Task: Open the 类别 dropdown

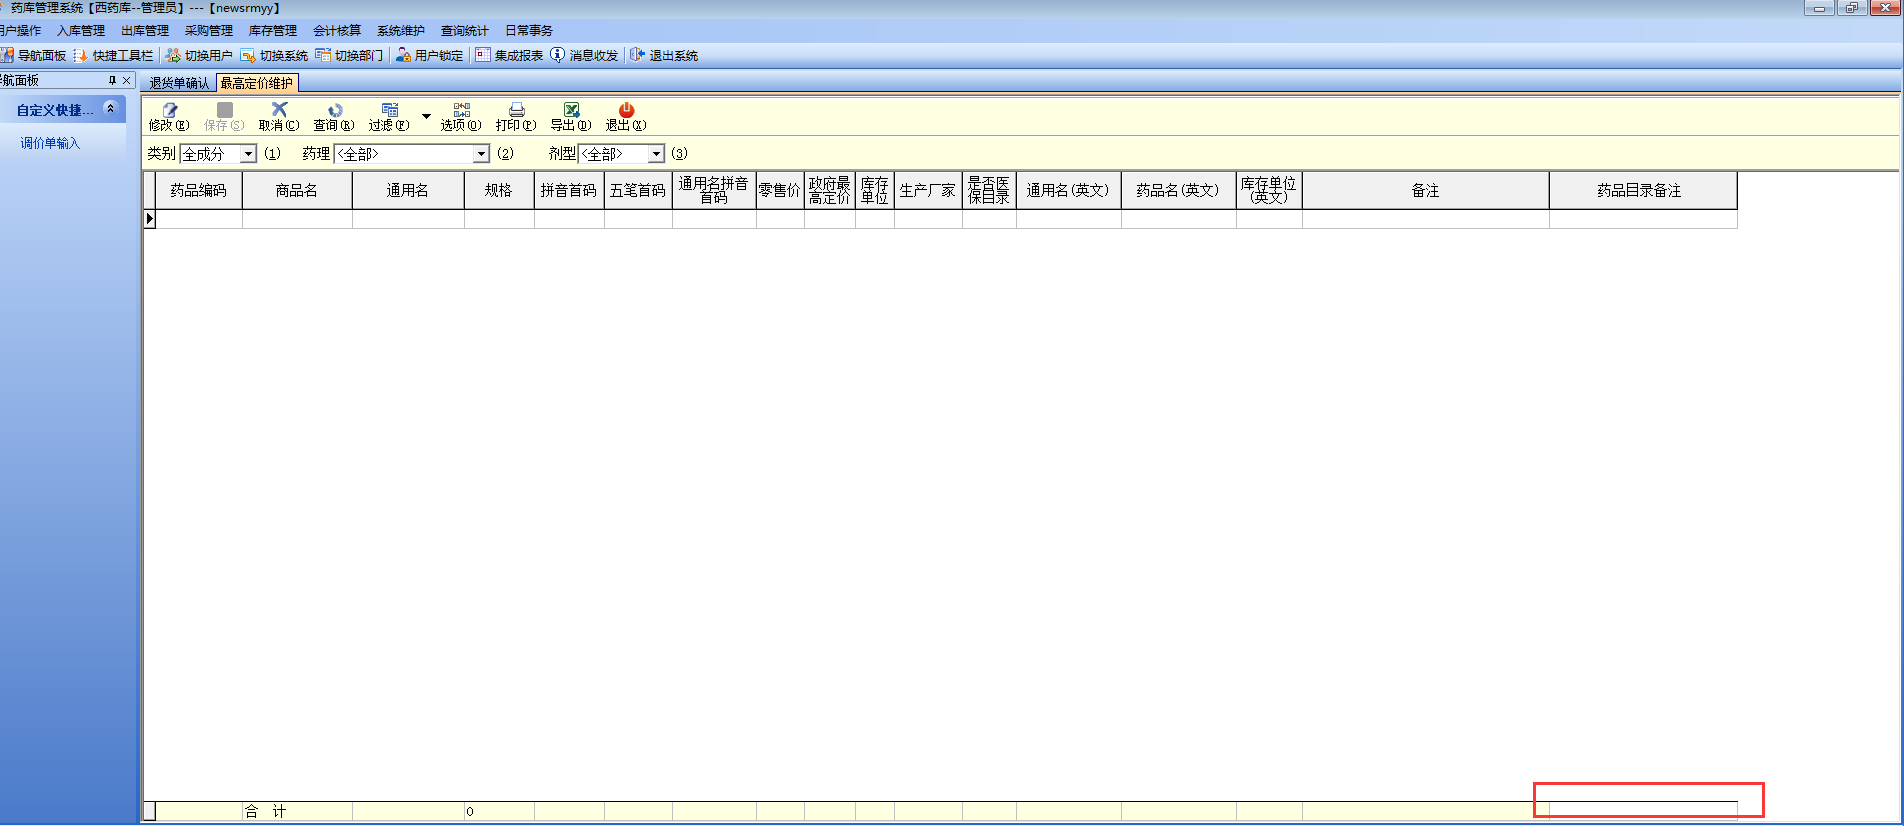Action: coord(248,154)
